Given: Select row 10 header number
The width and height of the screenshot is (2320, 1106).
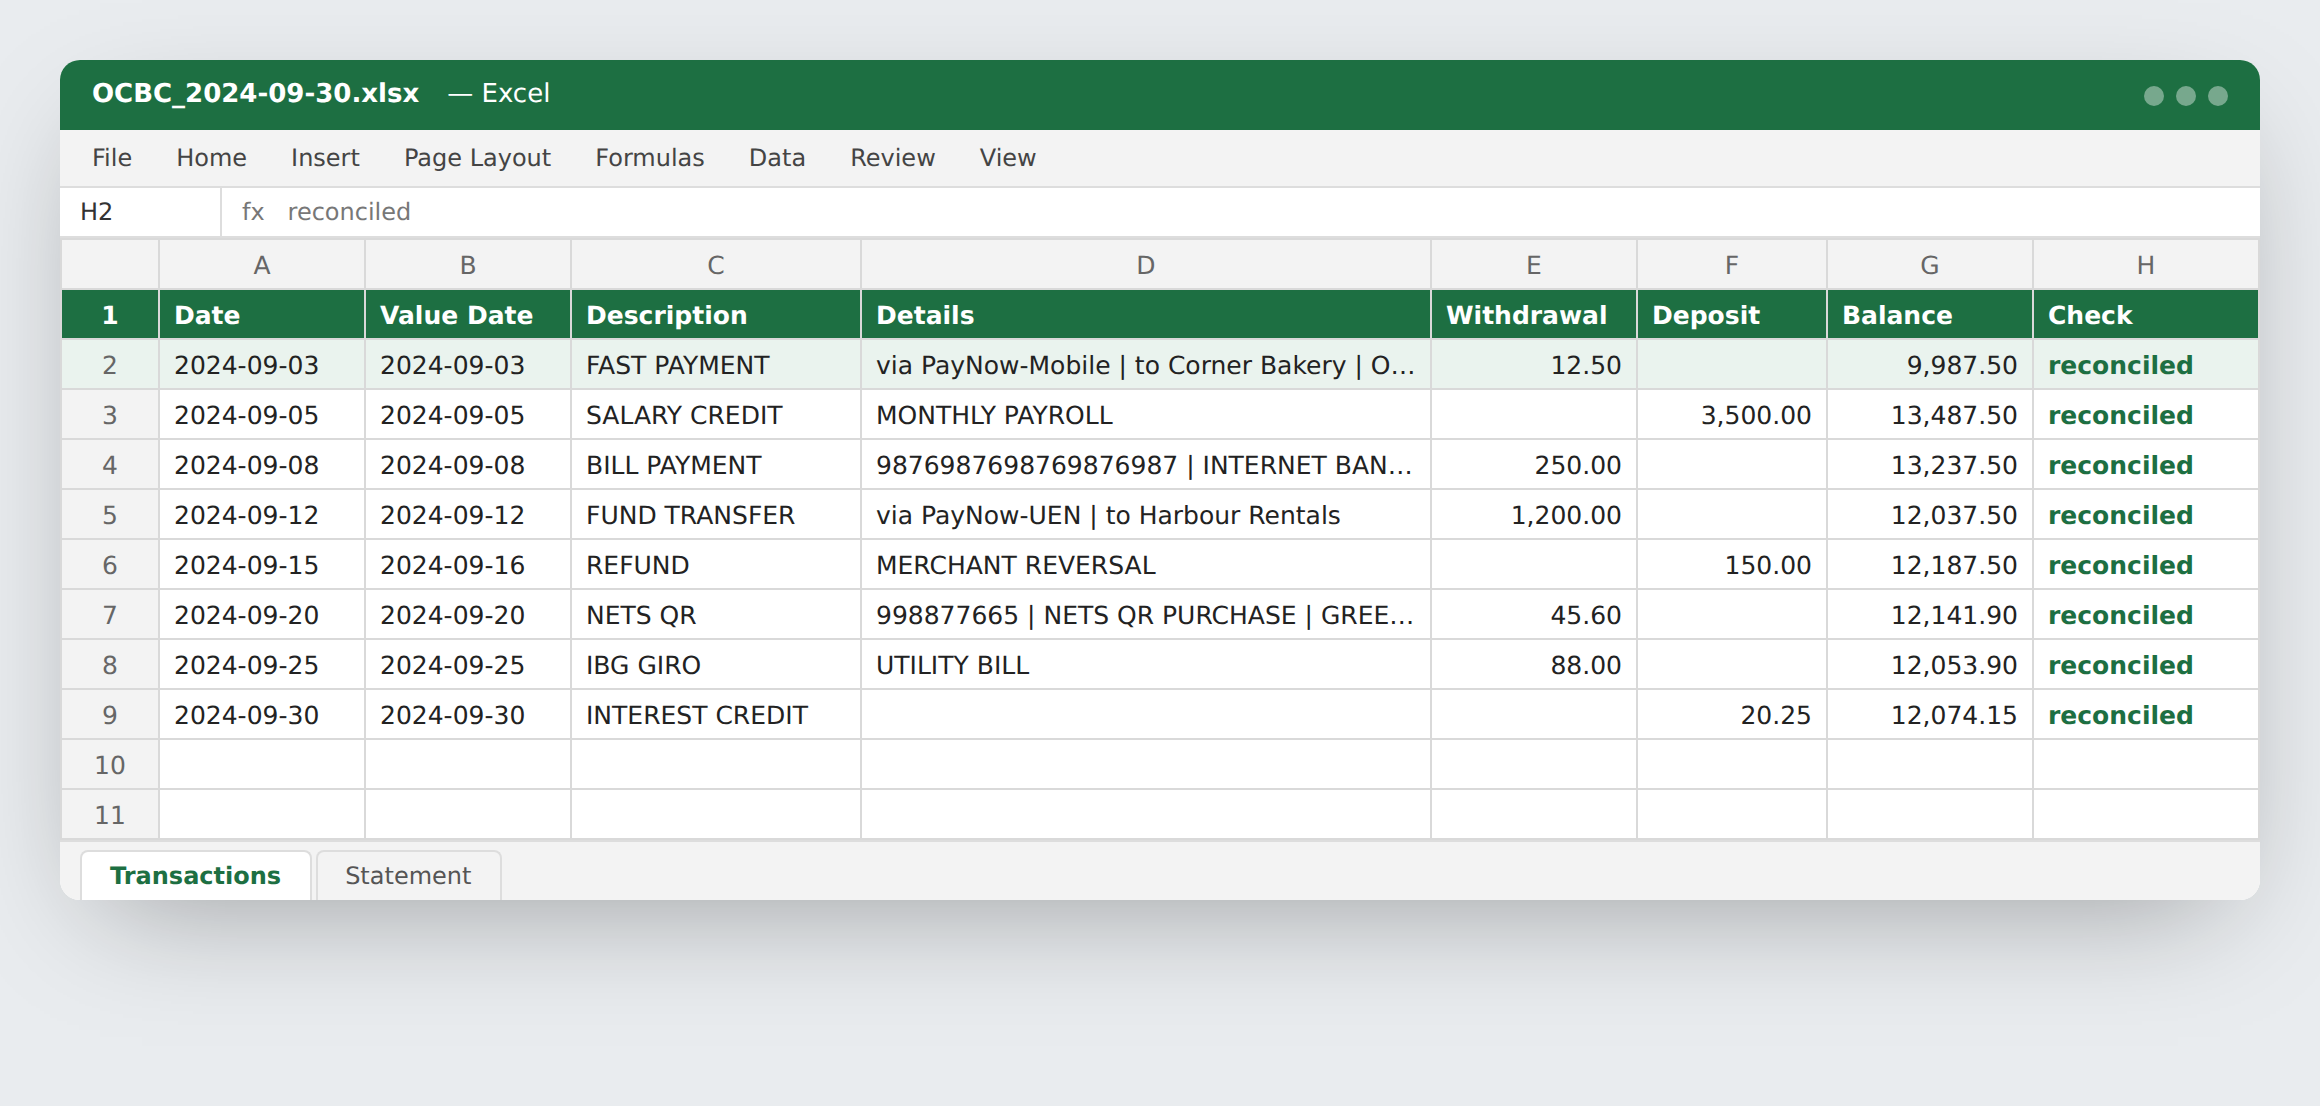Looking at the screenshot, I should pyautogui.click(x=110, y=765).
